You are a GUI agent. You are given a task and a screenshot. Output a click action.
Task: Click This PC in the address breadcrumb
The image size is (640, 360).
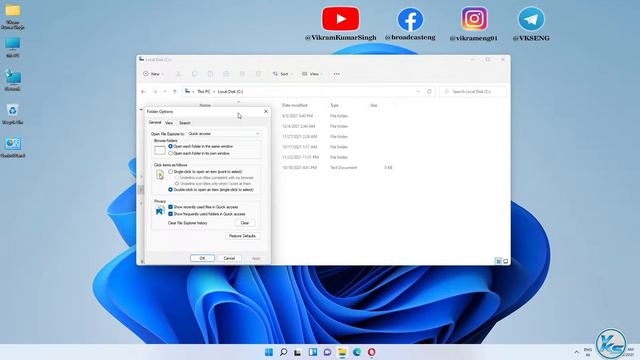tap(204, 91)
